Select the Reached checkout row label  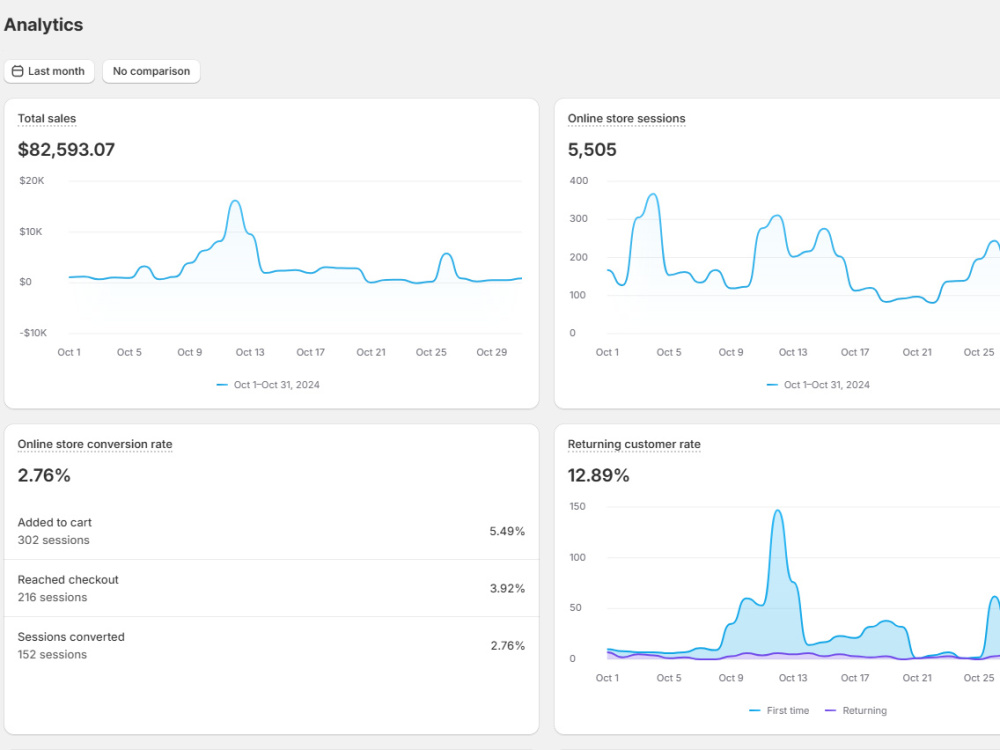(68, 580)
